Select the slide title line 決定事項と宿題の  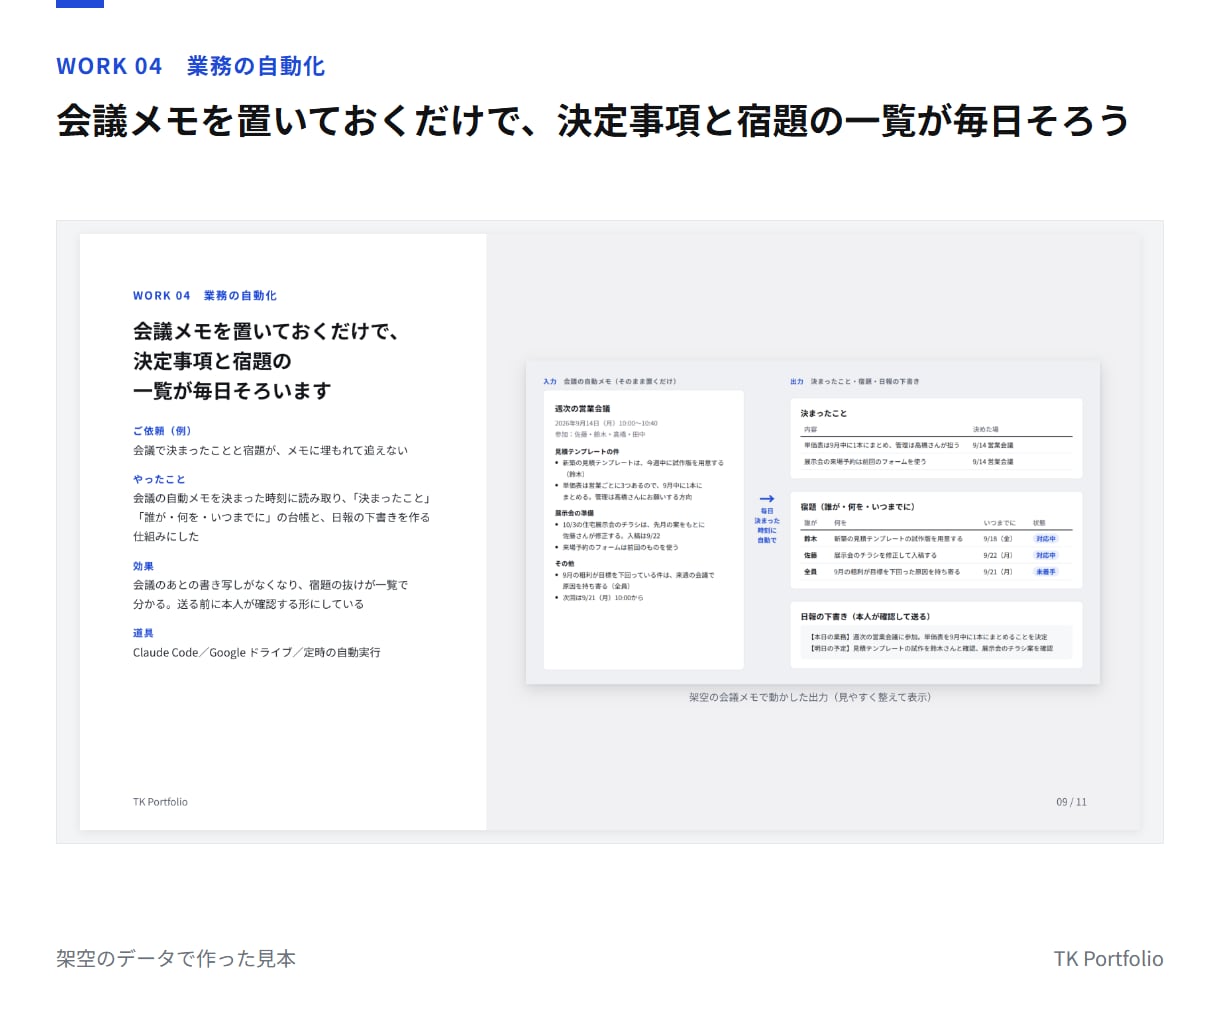[212, 361]
